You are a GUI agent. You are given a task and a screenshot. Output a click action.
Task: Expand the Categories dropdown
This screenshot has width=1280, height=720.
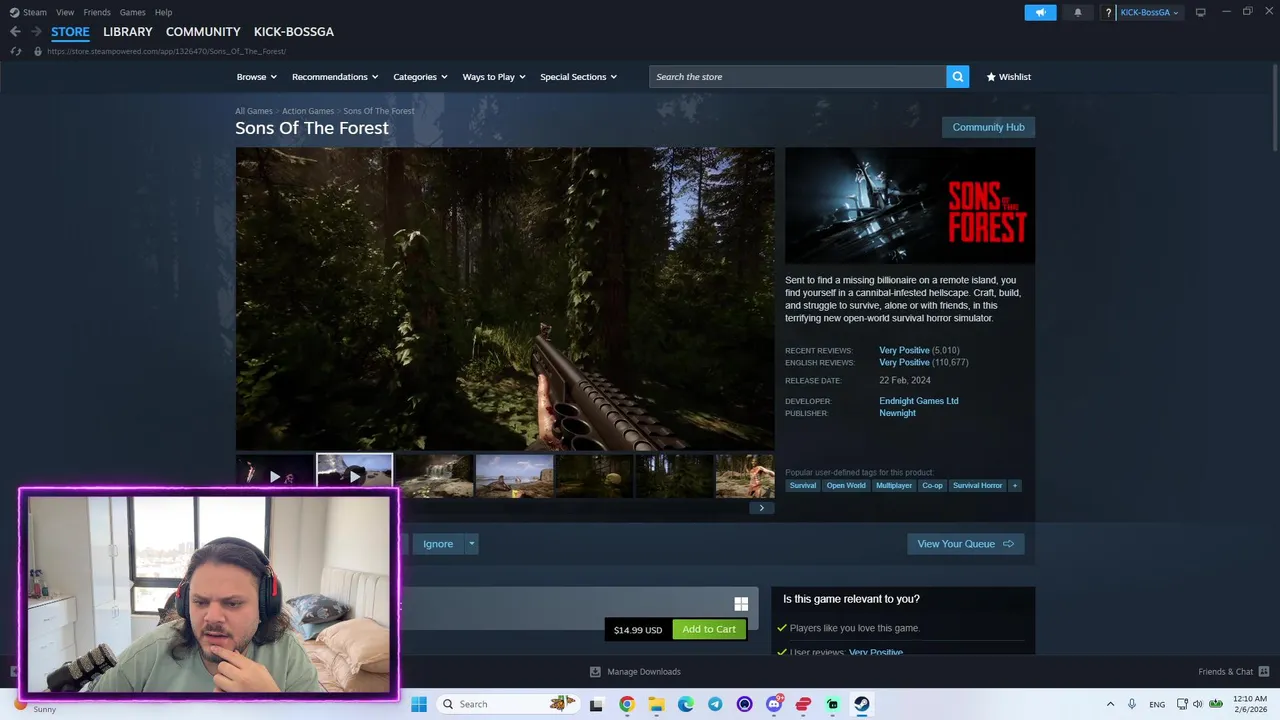click(420, 77)
